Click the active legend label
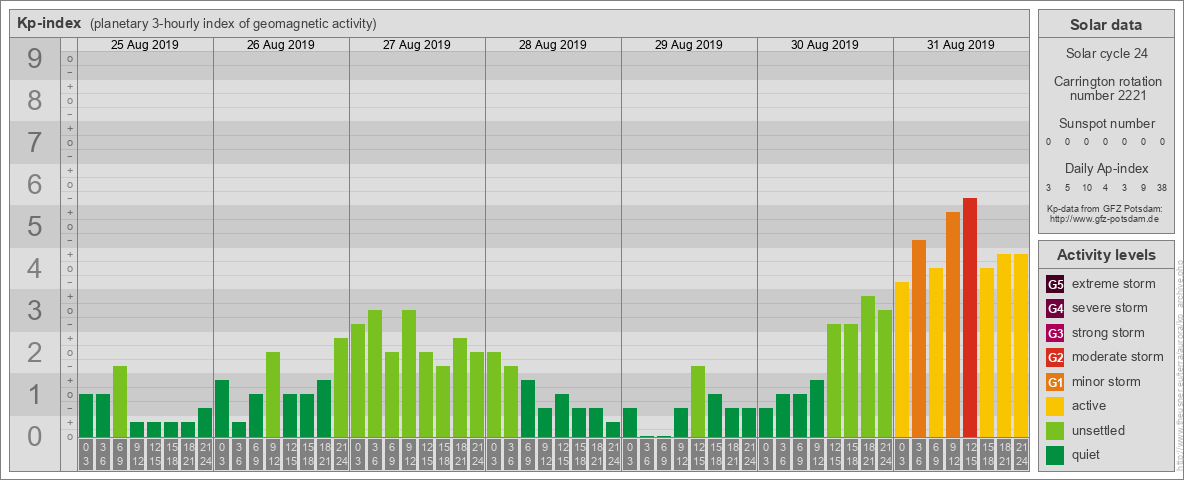 1089,406
